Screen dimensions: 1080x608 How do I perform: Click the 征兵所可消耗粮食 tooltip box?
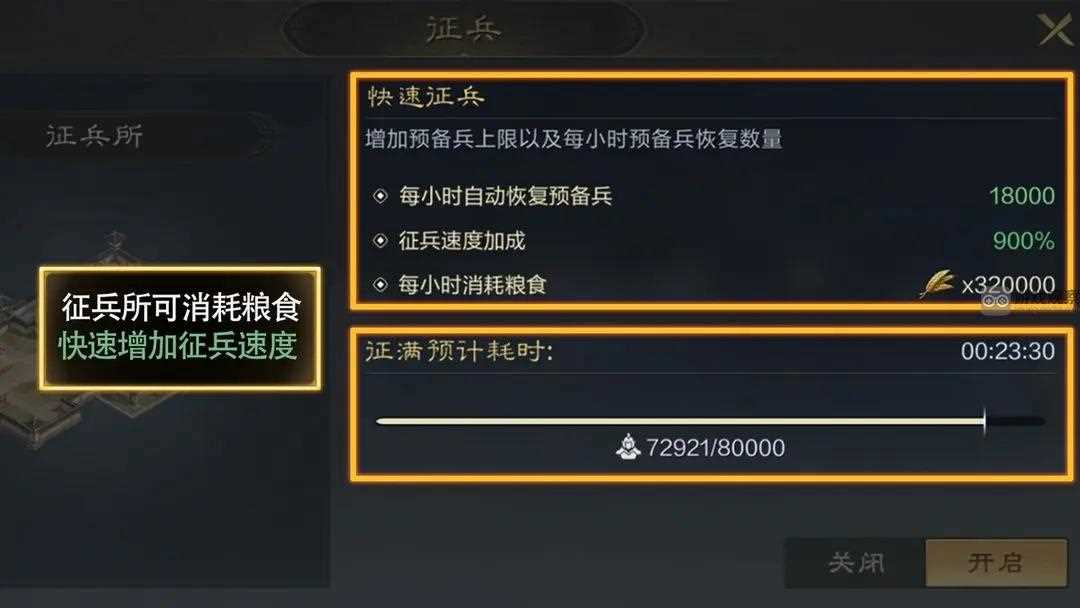tap(180, 328)
